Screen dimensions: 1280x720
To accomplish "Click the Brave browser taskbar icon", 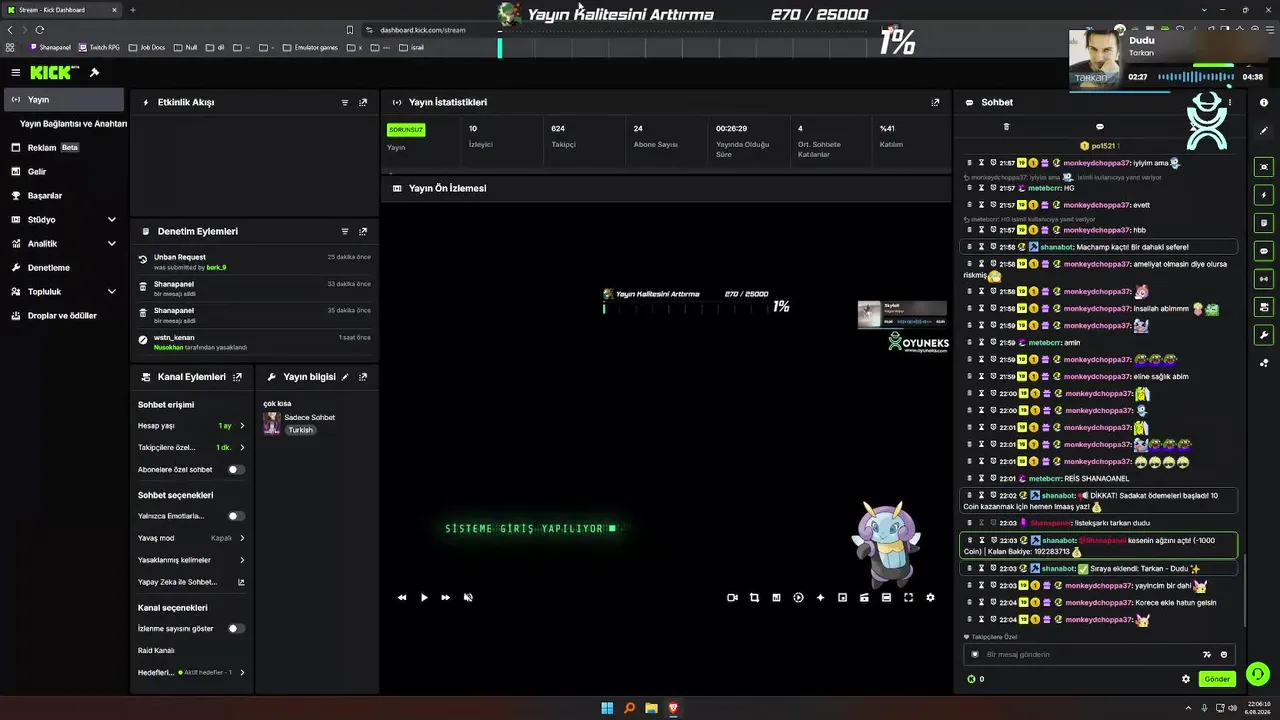I will (673, 708).
